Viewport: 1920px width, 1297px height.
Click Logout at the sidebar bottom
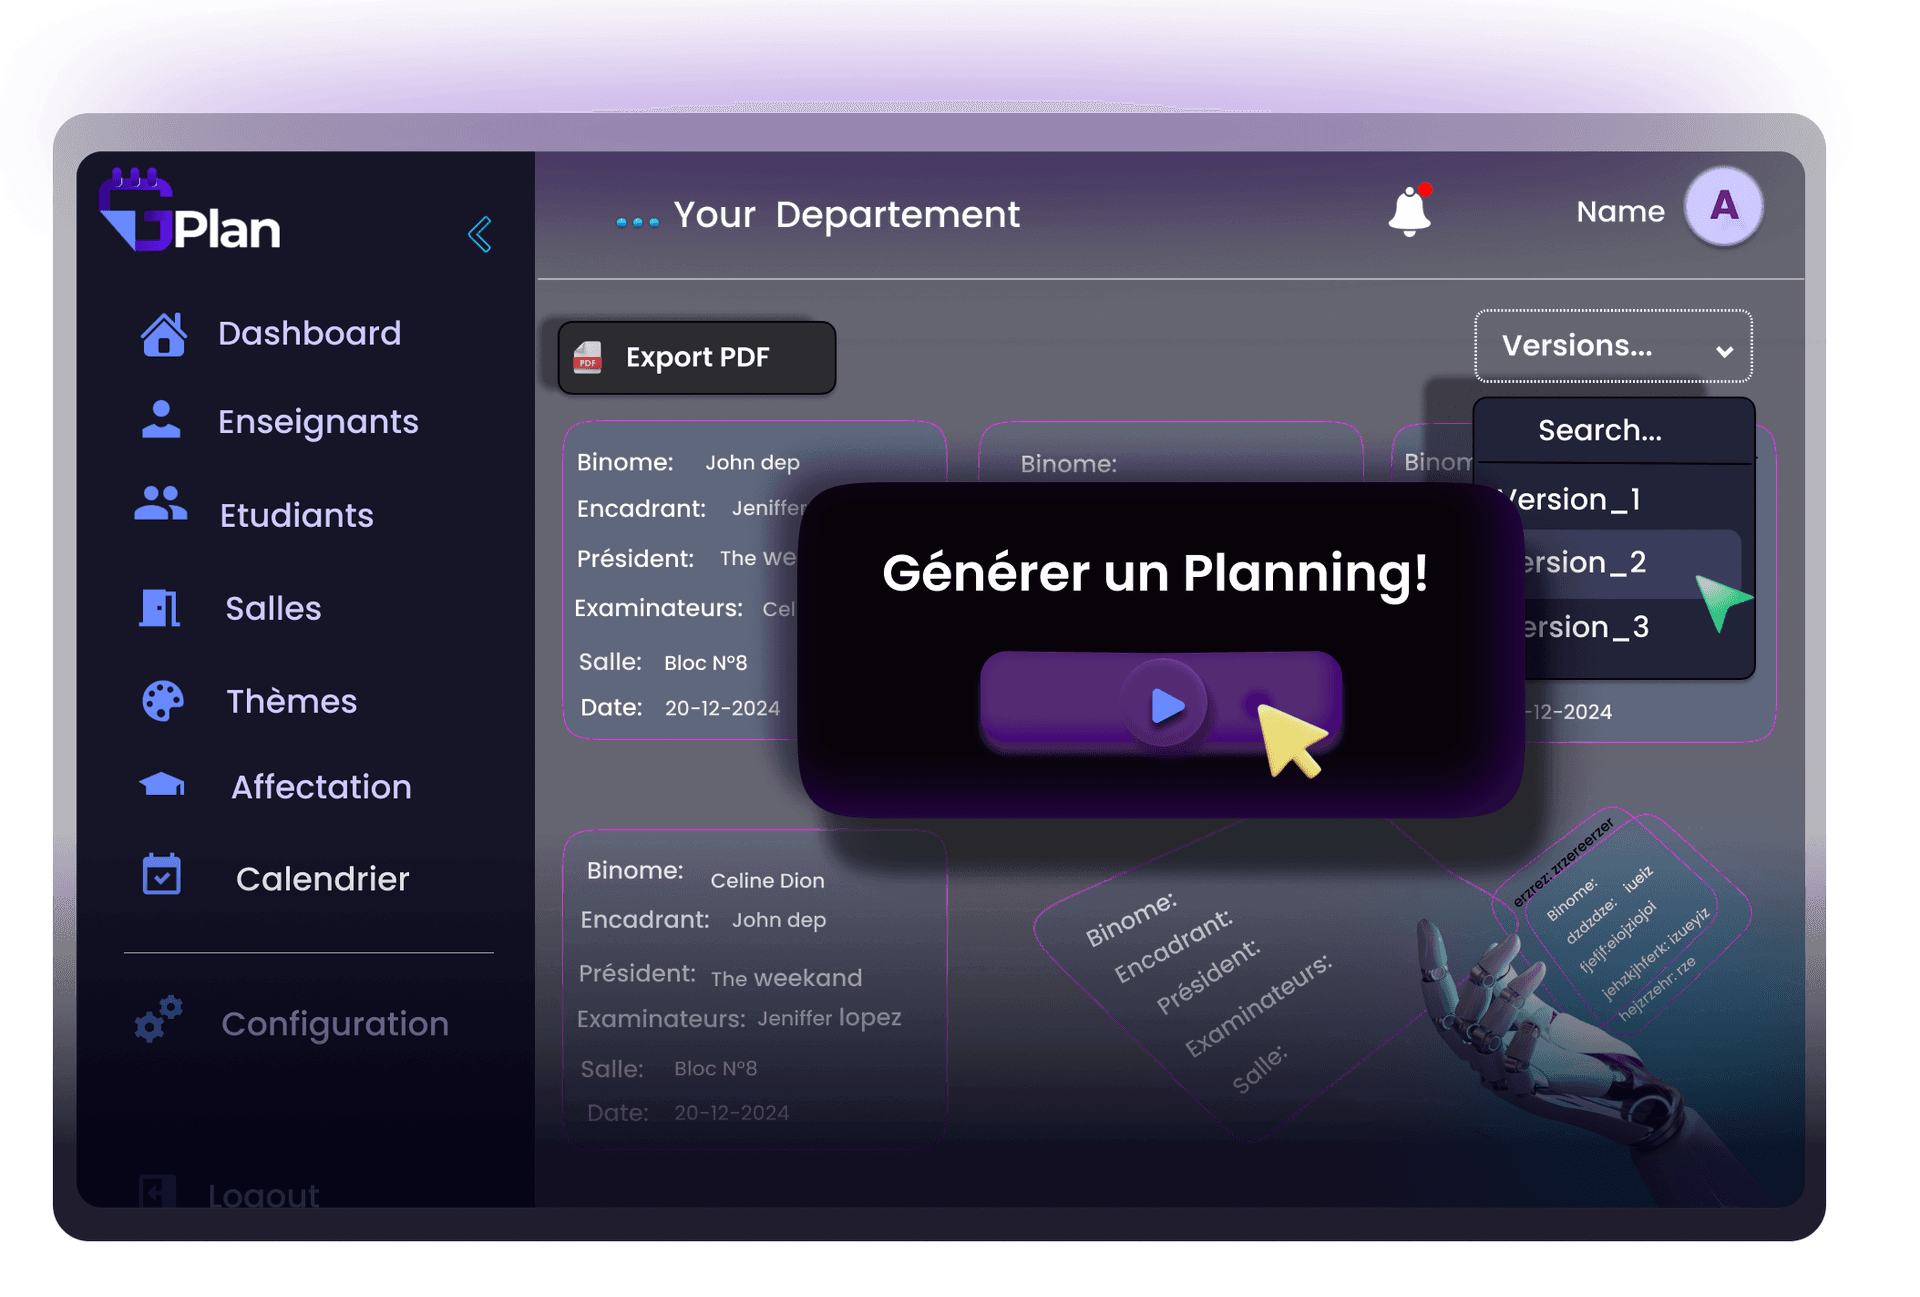(x=262, y=1193)
